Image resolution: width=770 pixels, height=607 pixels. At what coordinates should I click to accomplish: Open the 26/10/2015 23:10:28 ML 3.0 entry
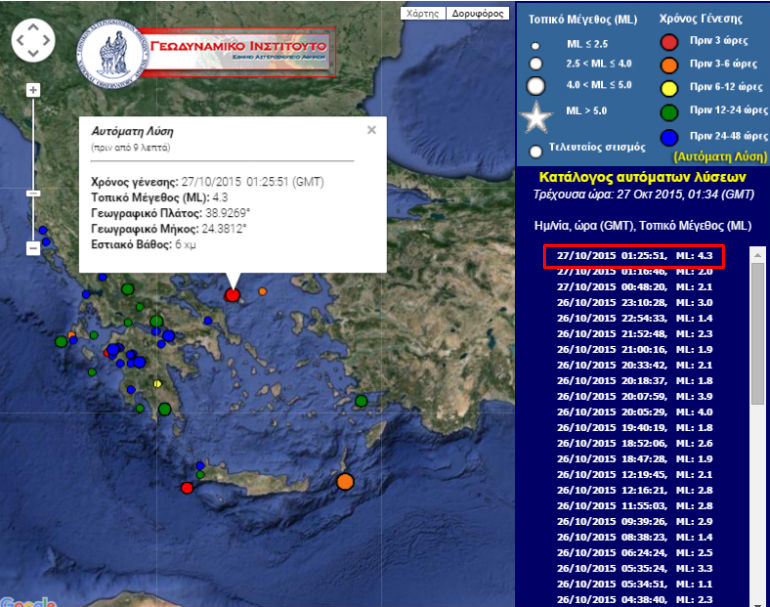[x=633, y=302]
